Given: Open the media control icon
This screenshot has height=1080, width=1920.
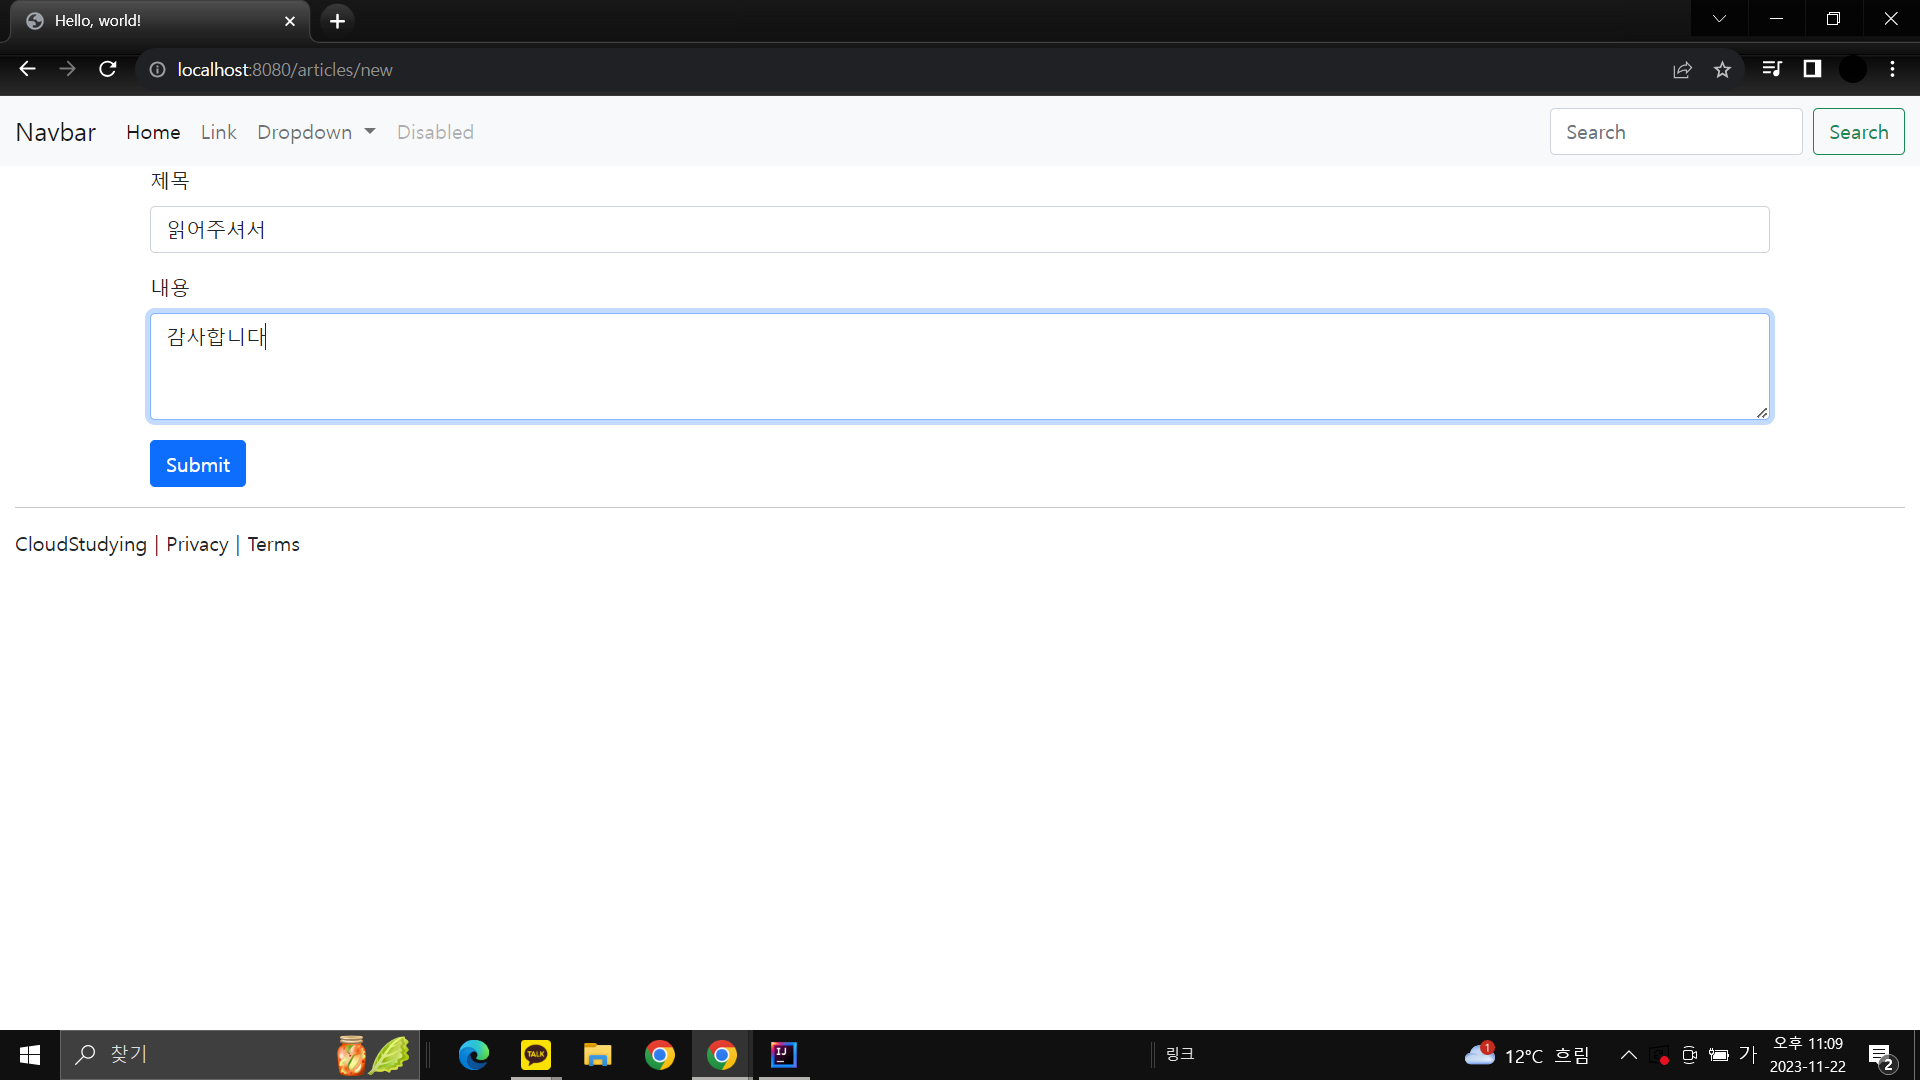Looking at the screenshot, I should coord(1771,69).
